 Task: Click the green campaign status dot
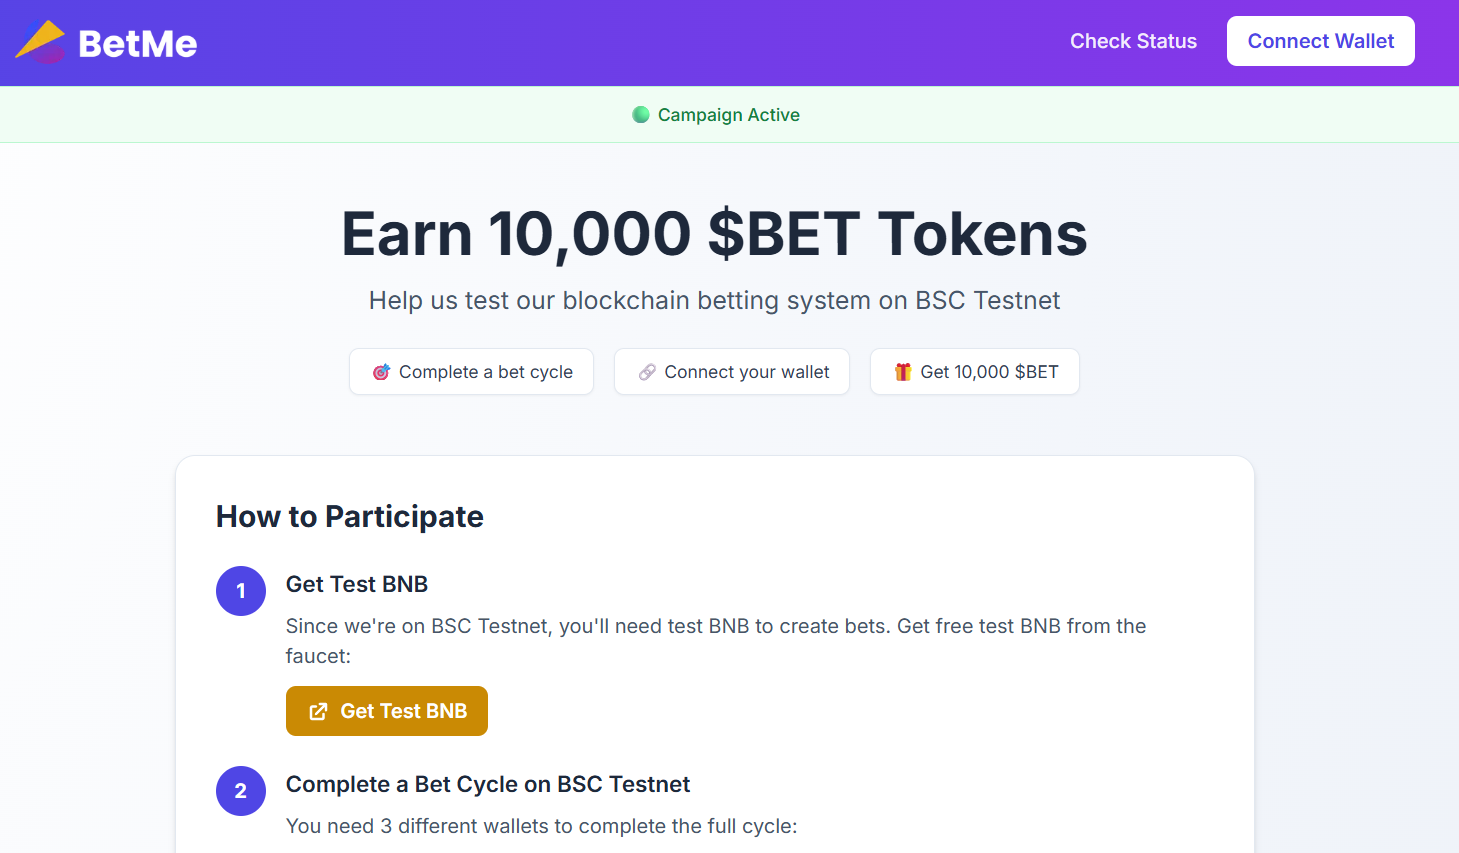pos(641,115)
